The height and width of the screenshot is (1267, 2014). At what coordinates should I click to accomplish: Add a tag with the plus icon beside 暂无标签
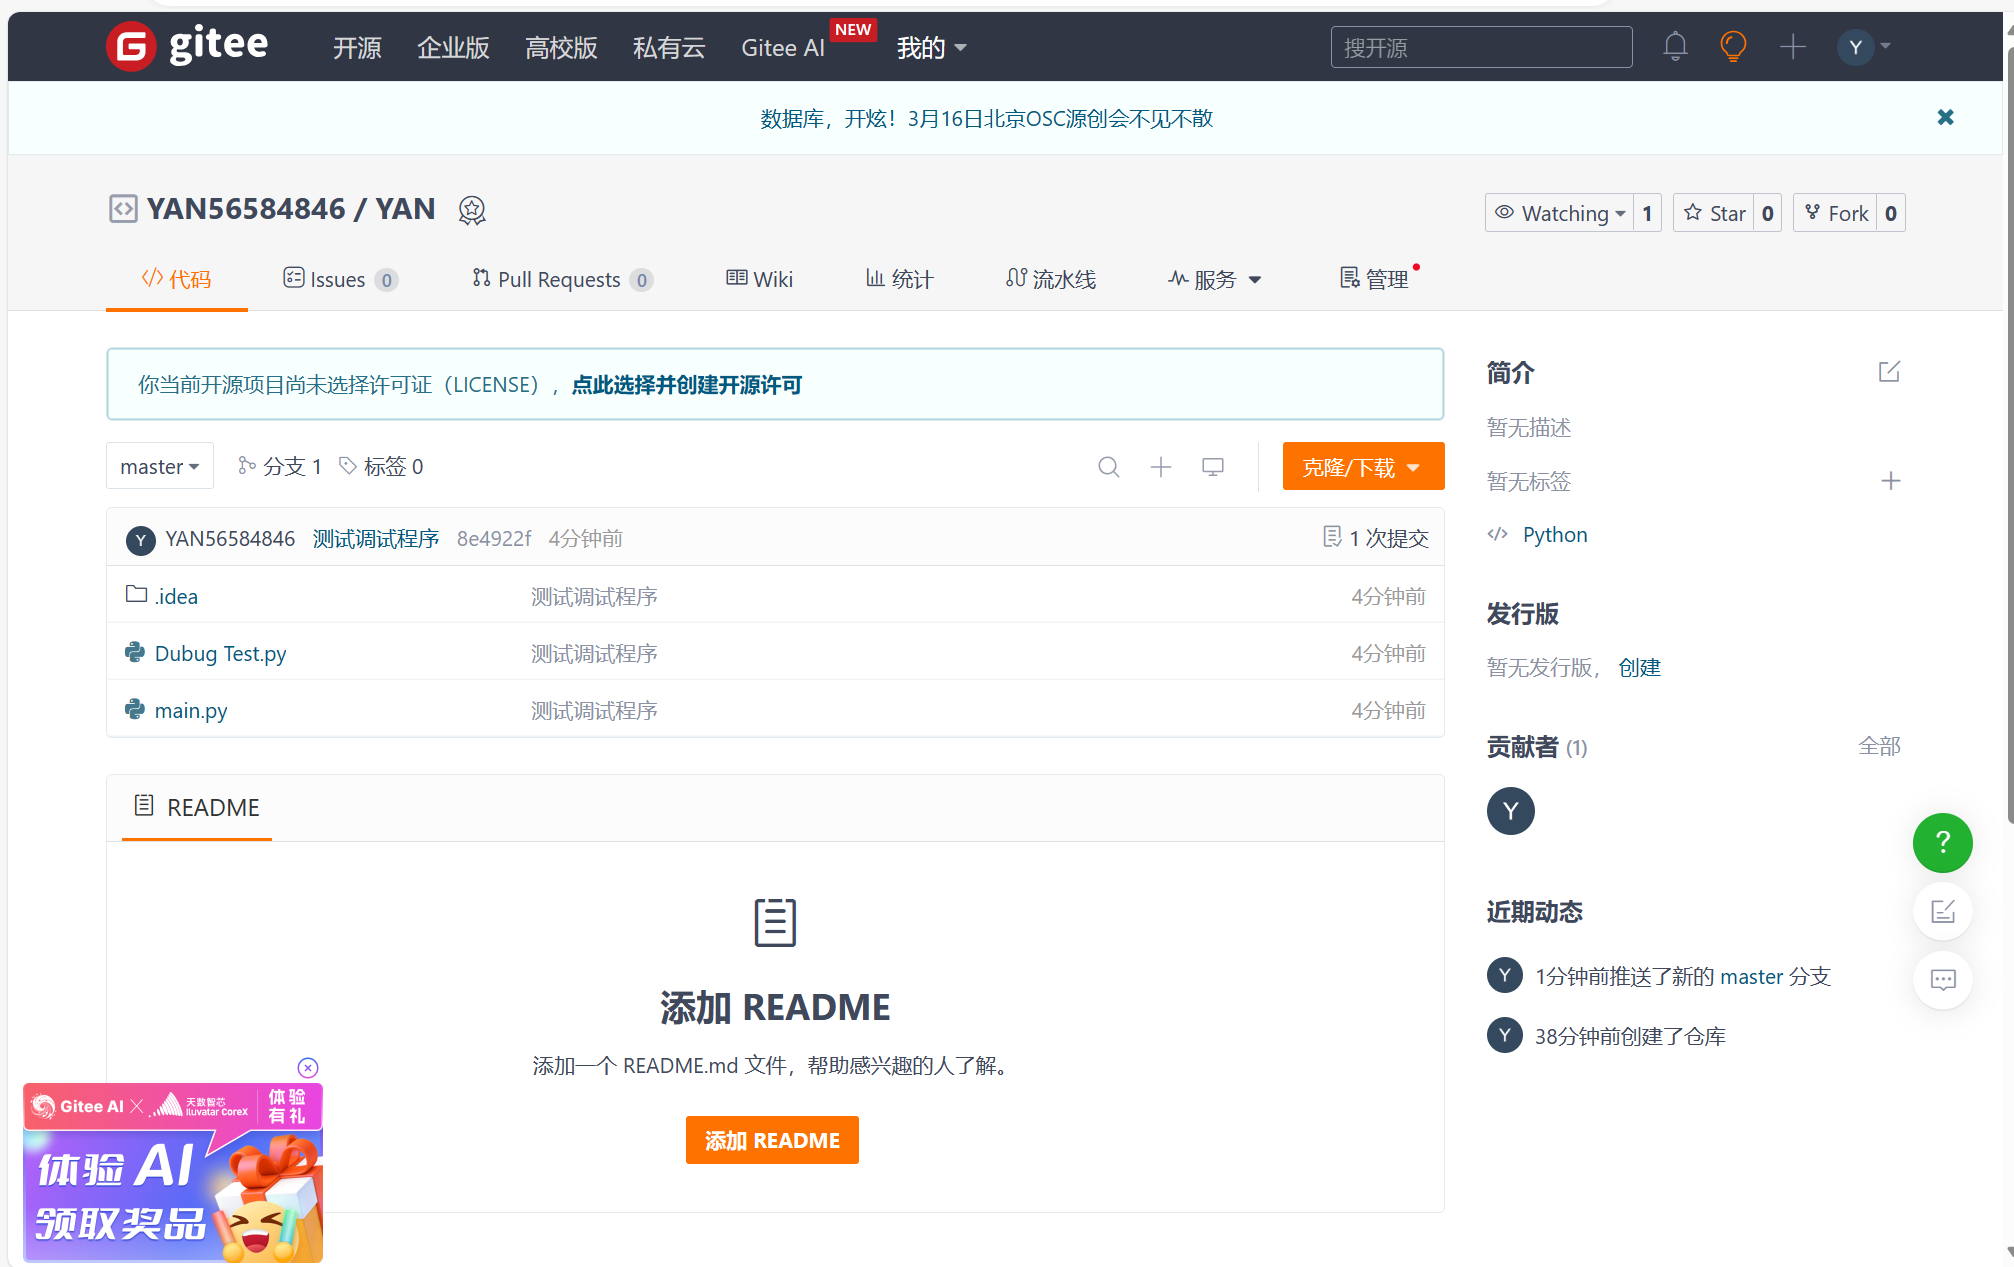click(x=1890, y=481)
